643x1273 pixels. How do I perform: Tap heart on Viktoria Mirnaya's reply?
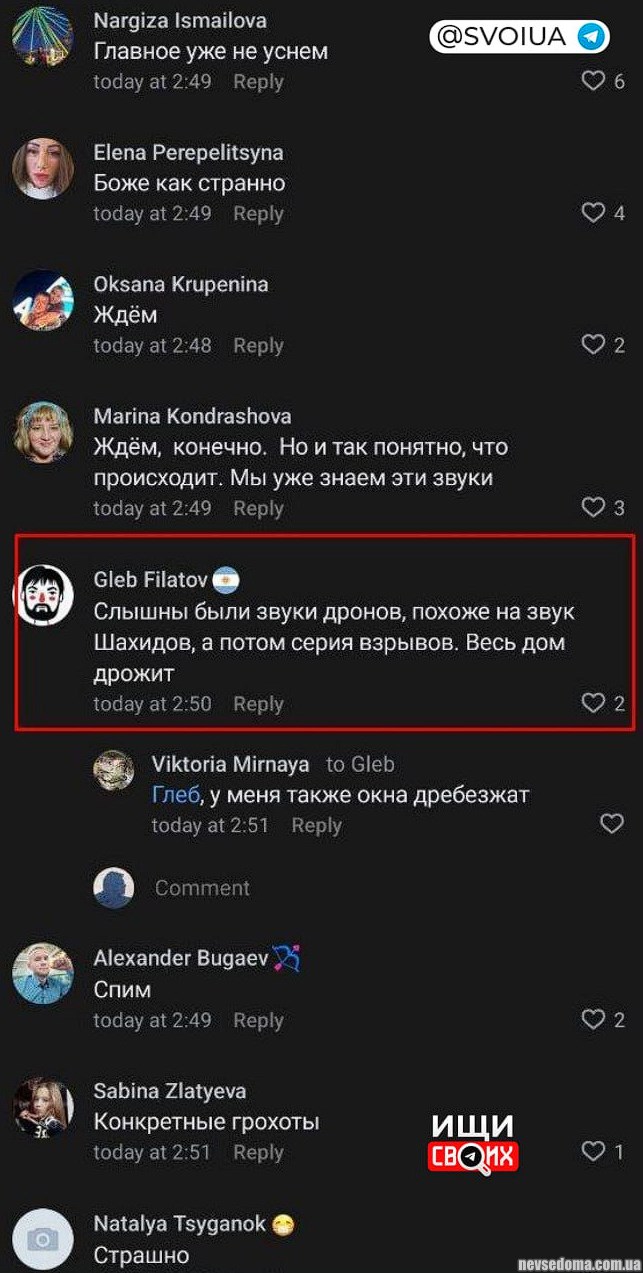coord(611,824)
